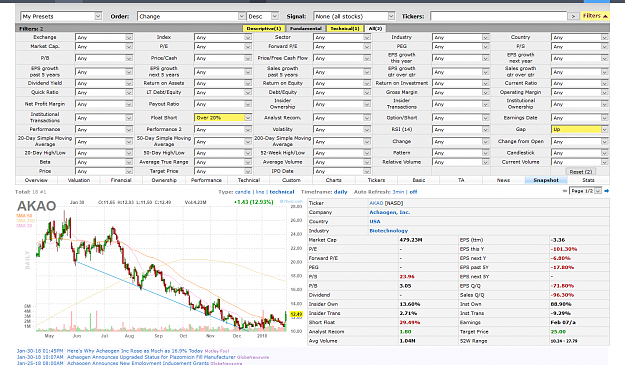
Task: Open the Page 1/2 selector
Action: click(x=586, y=191)
